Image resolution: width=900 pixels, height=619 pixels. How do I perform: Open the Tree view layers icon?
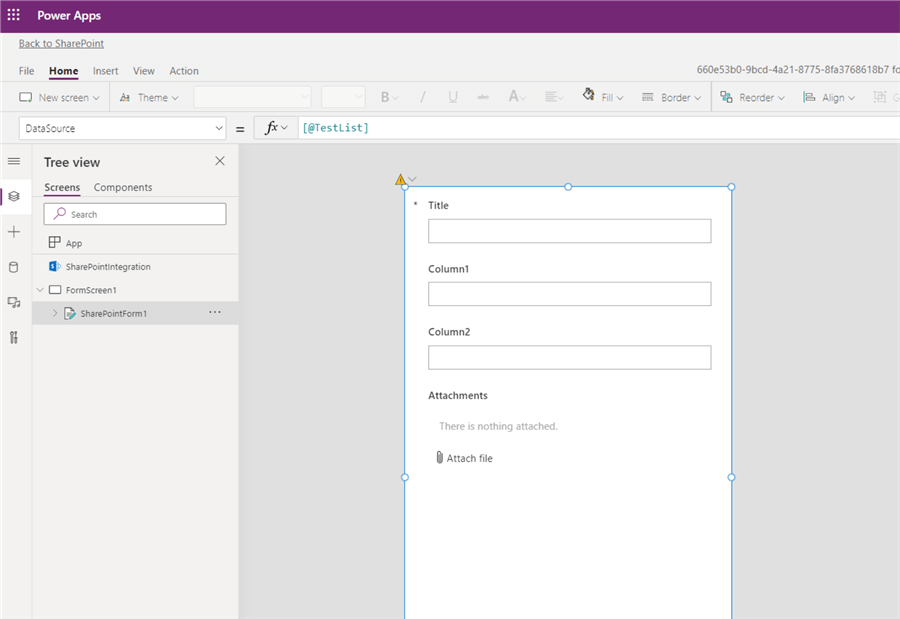coord(14,196)
